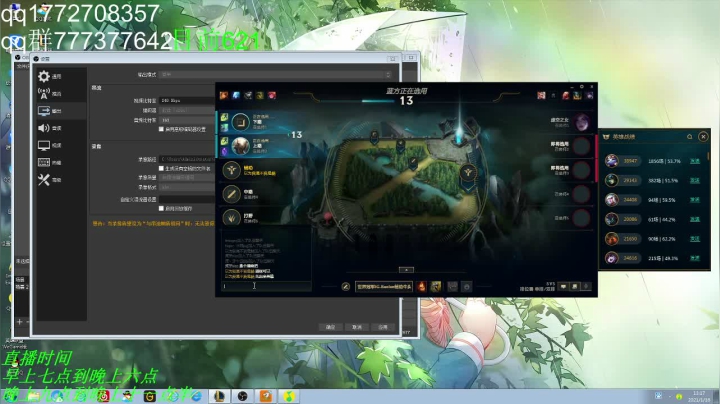
Task: Click the orange app icon in the taskbar
Action: click(265, 396)
